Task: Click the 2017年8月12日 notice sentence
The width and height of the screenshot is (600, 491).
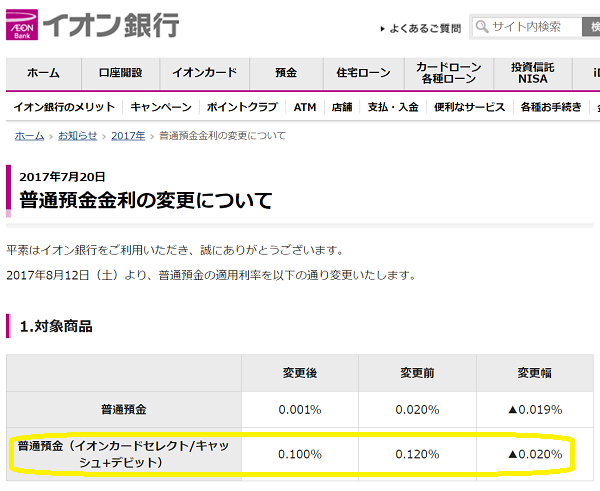Action: pyautogui.click(x=212, y=275)
